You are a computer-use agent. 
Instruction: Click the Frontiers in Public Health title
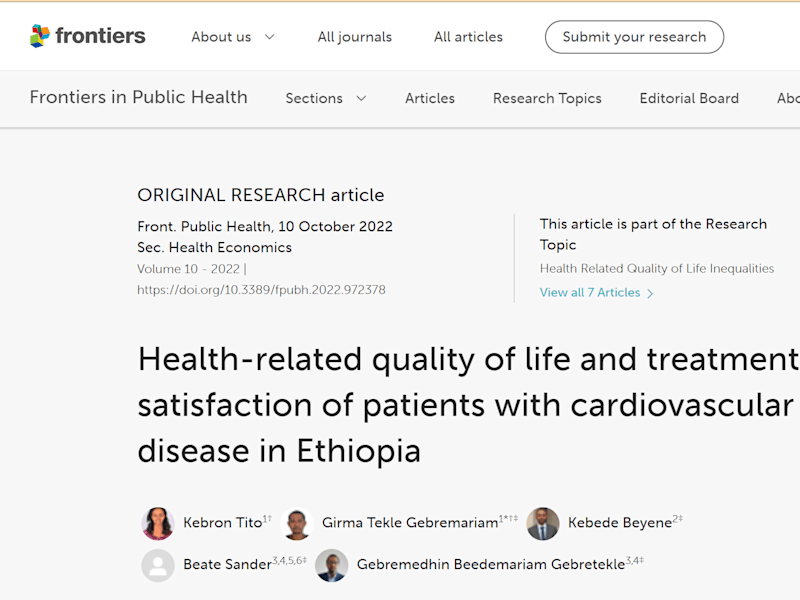tap(138, 97)
